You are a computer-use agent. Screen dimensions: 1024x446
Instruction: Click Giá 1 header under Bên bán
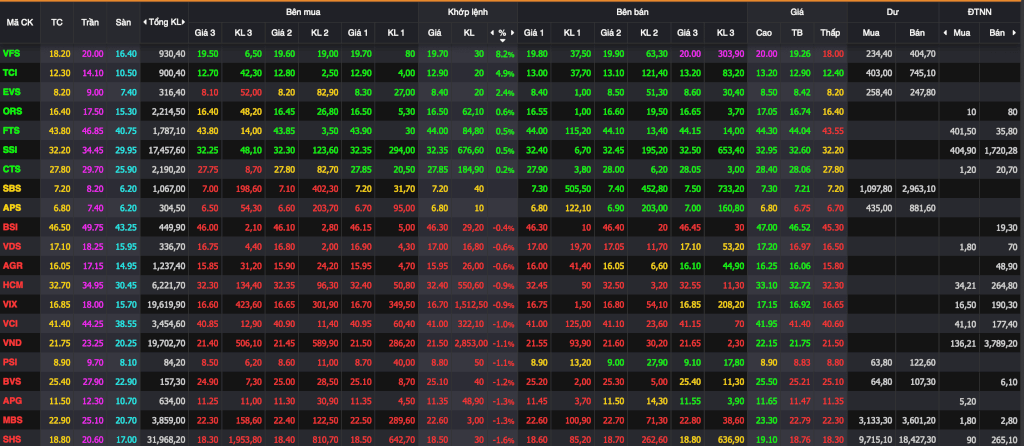(x=534, y=33)
